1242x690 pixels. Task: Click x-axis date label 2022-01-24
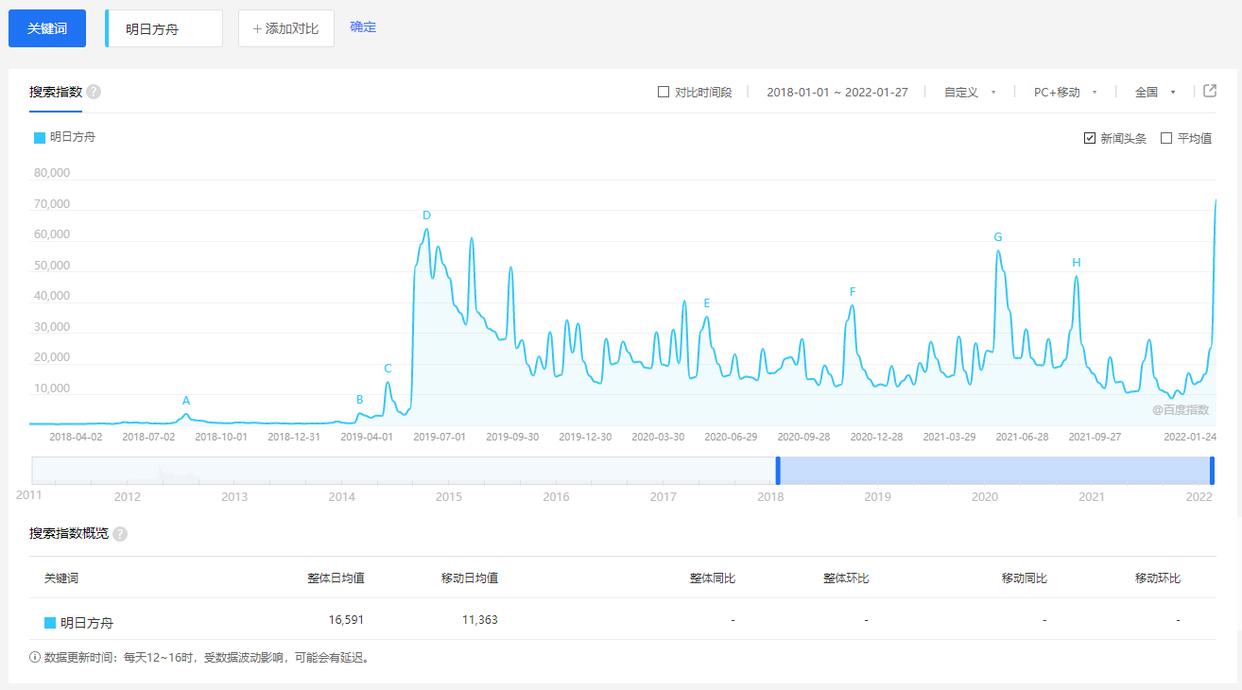(x=1190, y=437)
